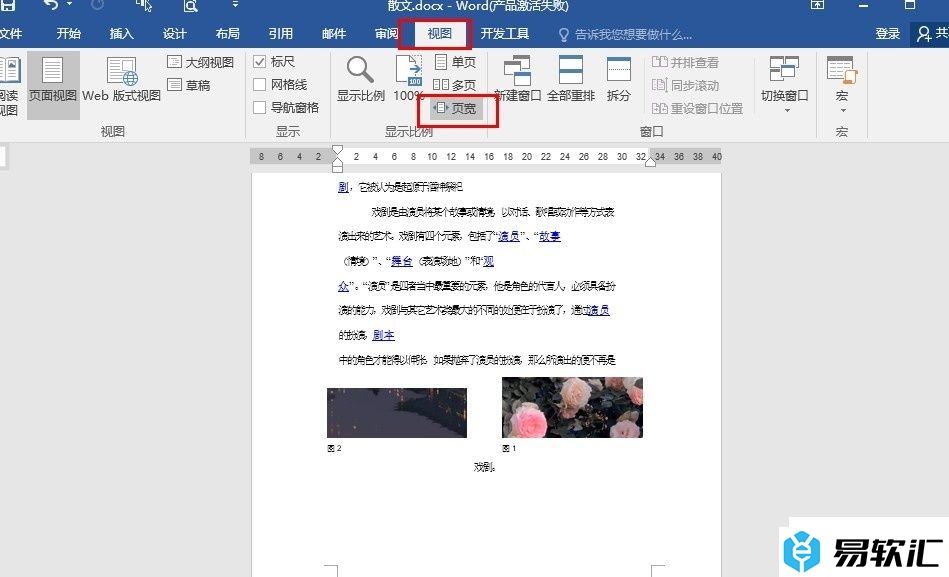Select the dark night scene image 图 2
The height and width of the screenshot is (577, 949).
pyautogui.click(x=397, y=413)
